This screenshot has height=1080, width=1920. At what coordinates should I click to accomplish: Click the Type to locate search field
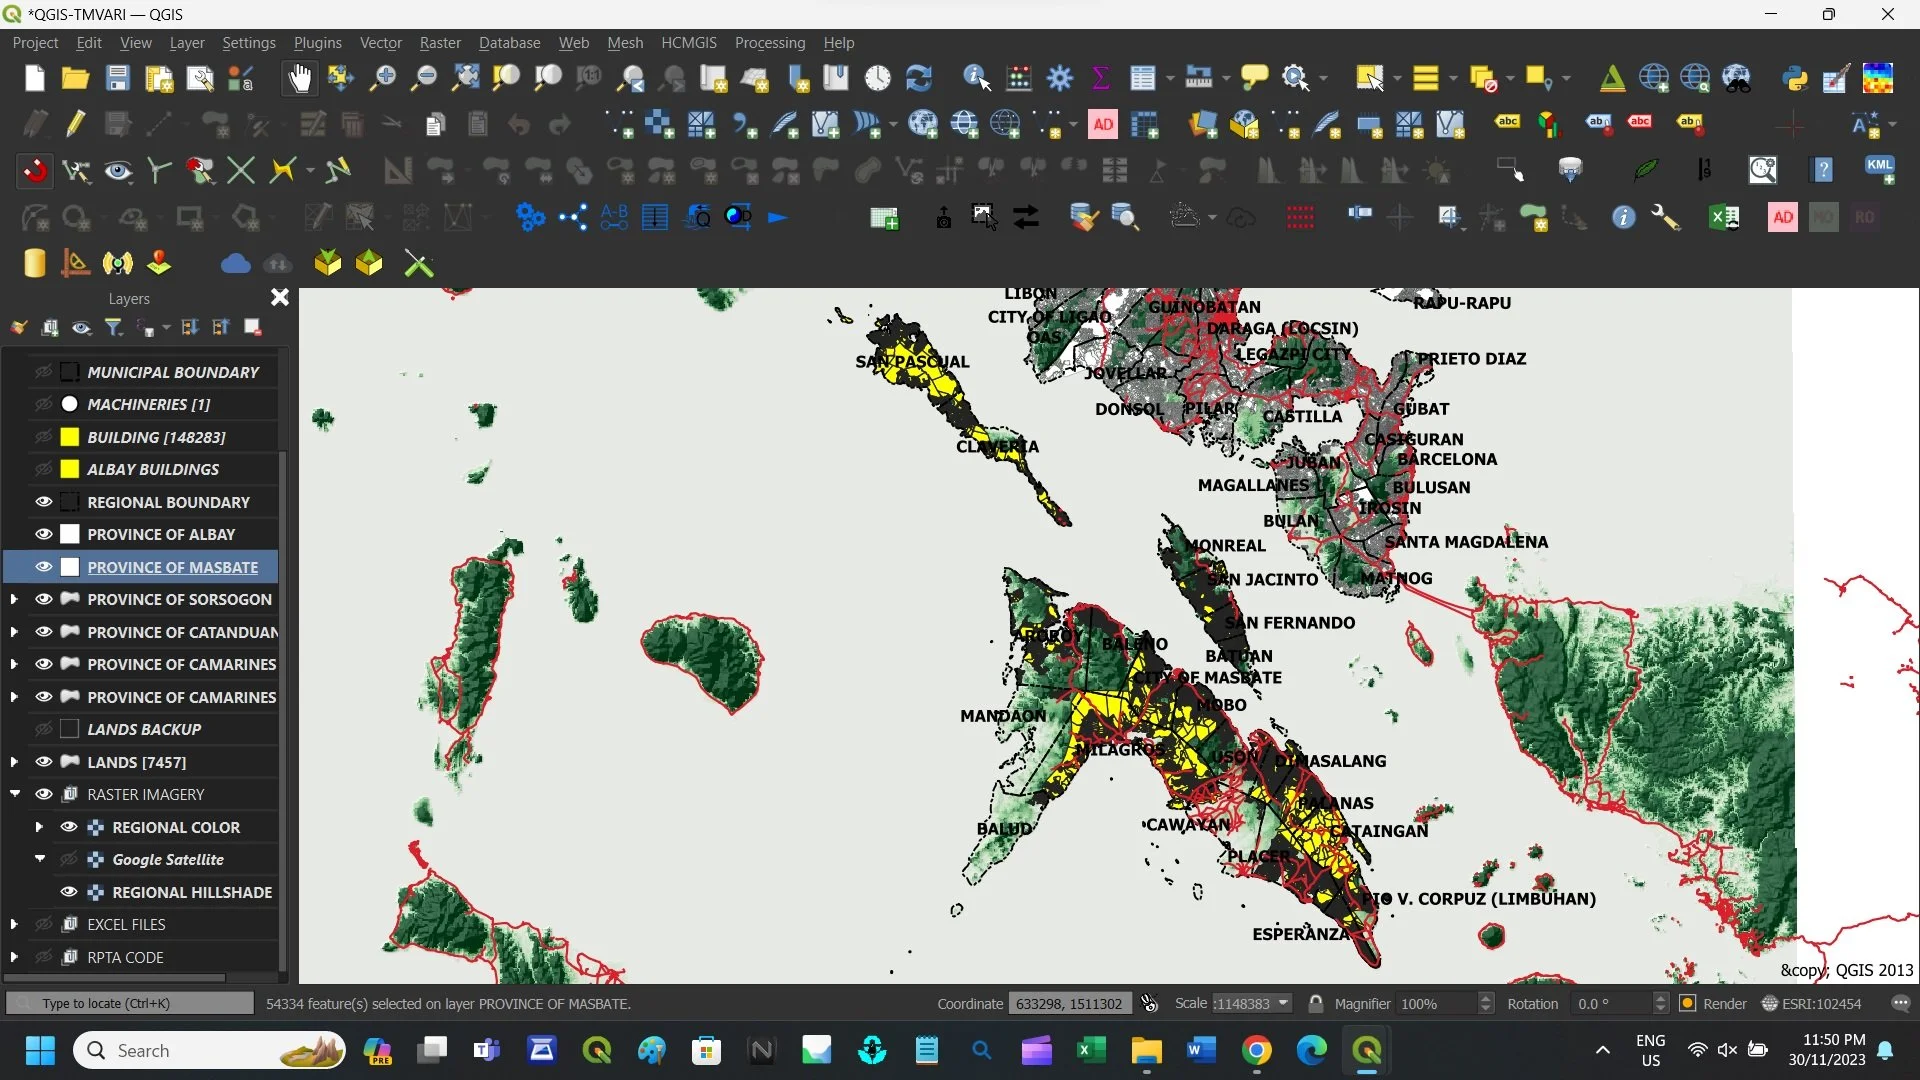pos(128,1003)
